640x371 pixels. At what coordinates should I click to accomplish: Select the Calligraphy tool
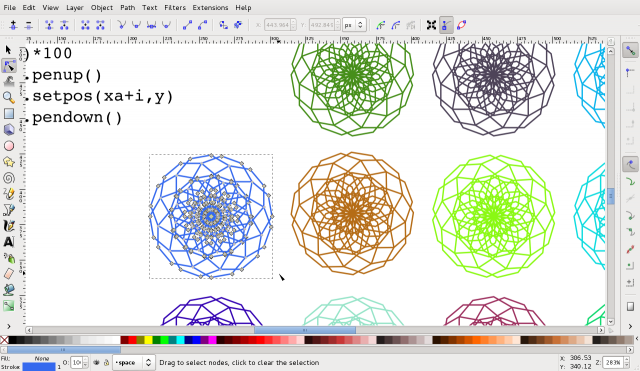(x=9, y=226)
